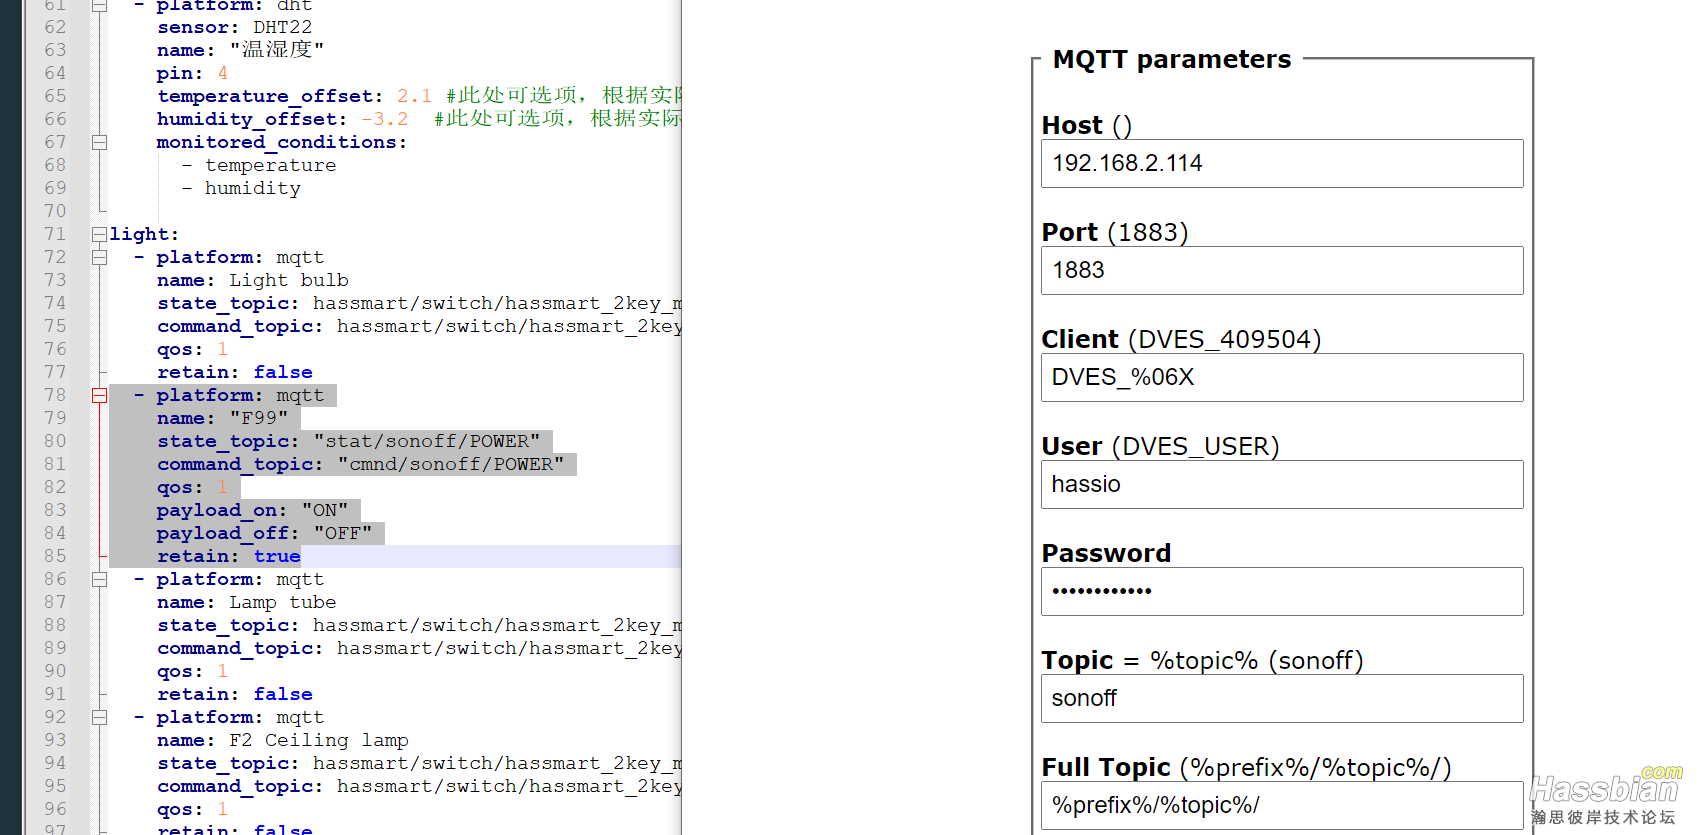The width and height of the screenshot is (1704, 835).
Task: Click the sensor: DHT22 line
Action: [x=234, y=27]
